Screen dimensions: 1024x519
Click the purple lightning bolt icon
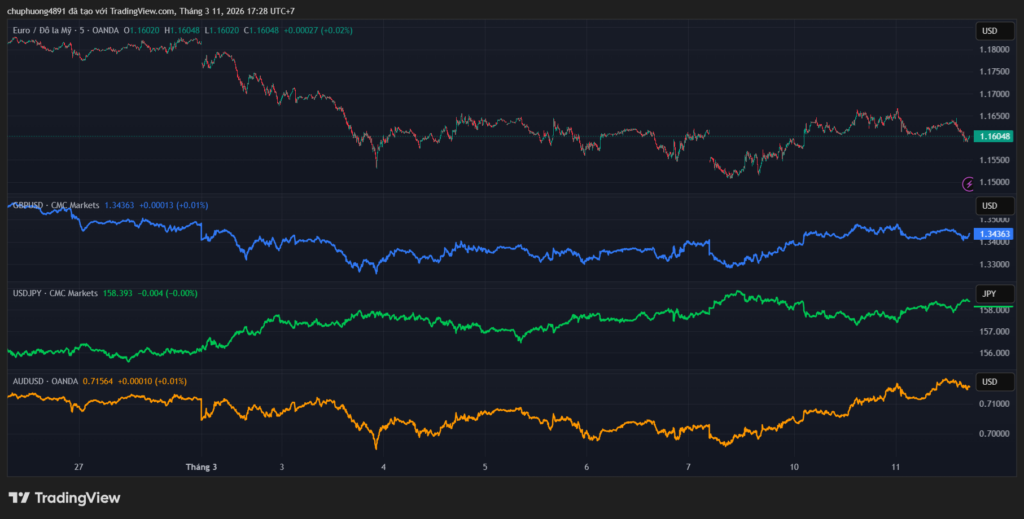967,183
